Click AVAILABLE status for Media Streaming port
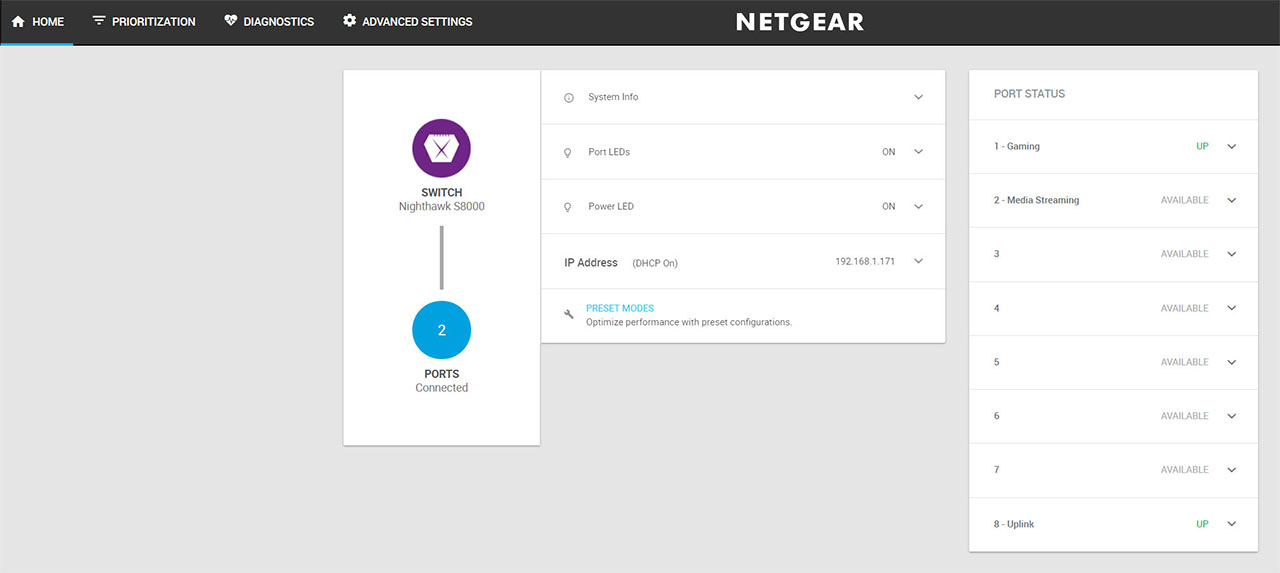Image resolution: width=1280 pixels, height=573 pixels. [1185, 200]
